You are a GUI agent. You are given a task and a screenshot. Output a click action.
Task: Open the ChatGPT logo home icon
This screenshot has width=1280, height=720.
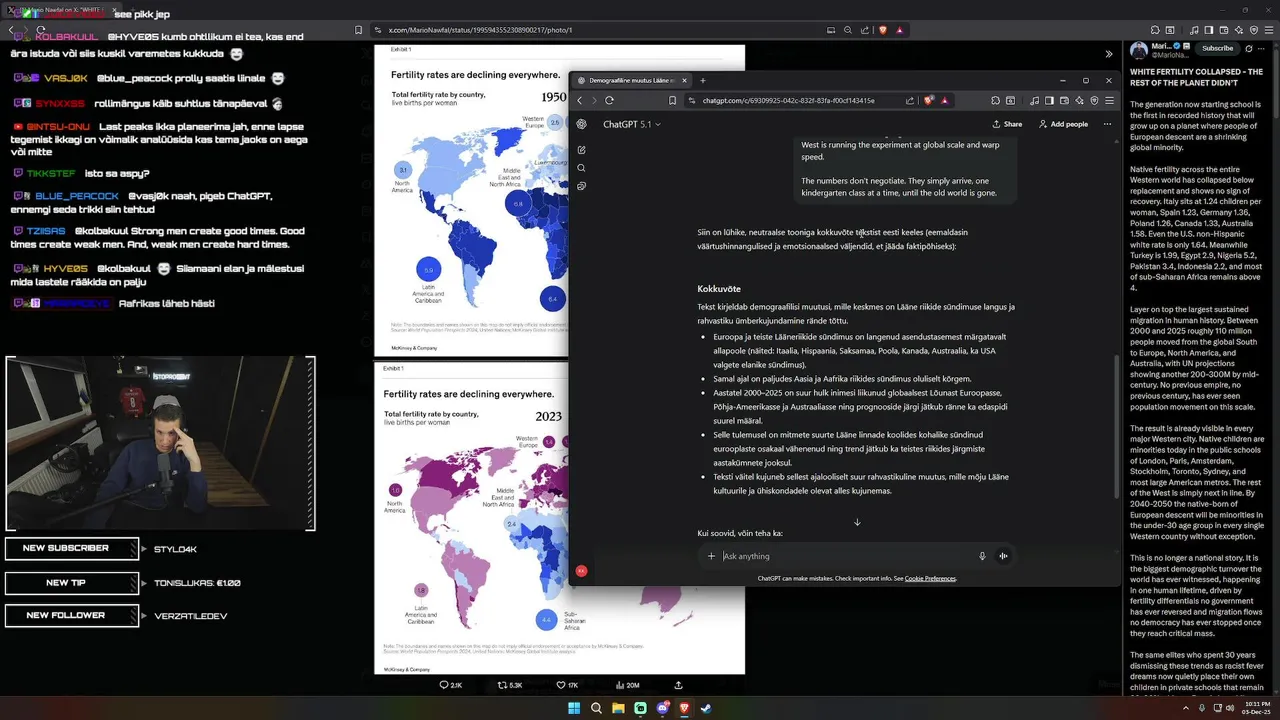coord(581,124)
